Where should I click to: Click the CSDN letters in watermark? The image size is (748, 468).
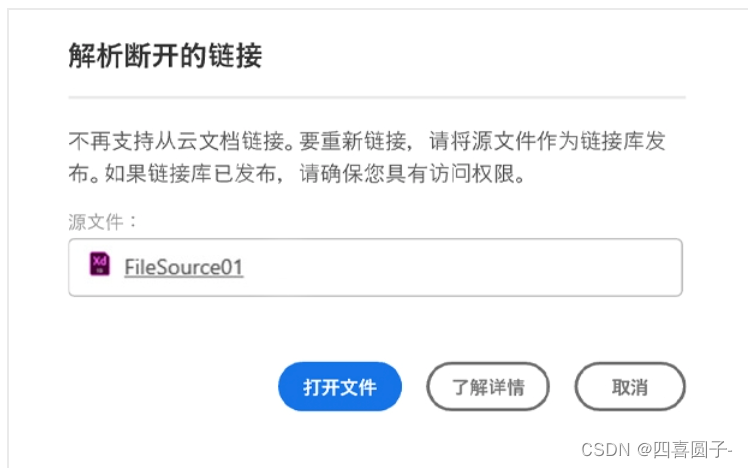point(606,449)
